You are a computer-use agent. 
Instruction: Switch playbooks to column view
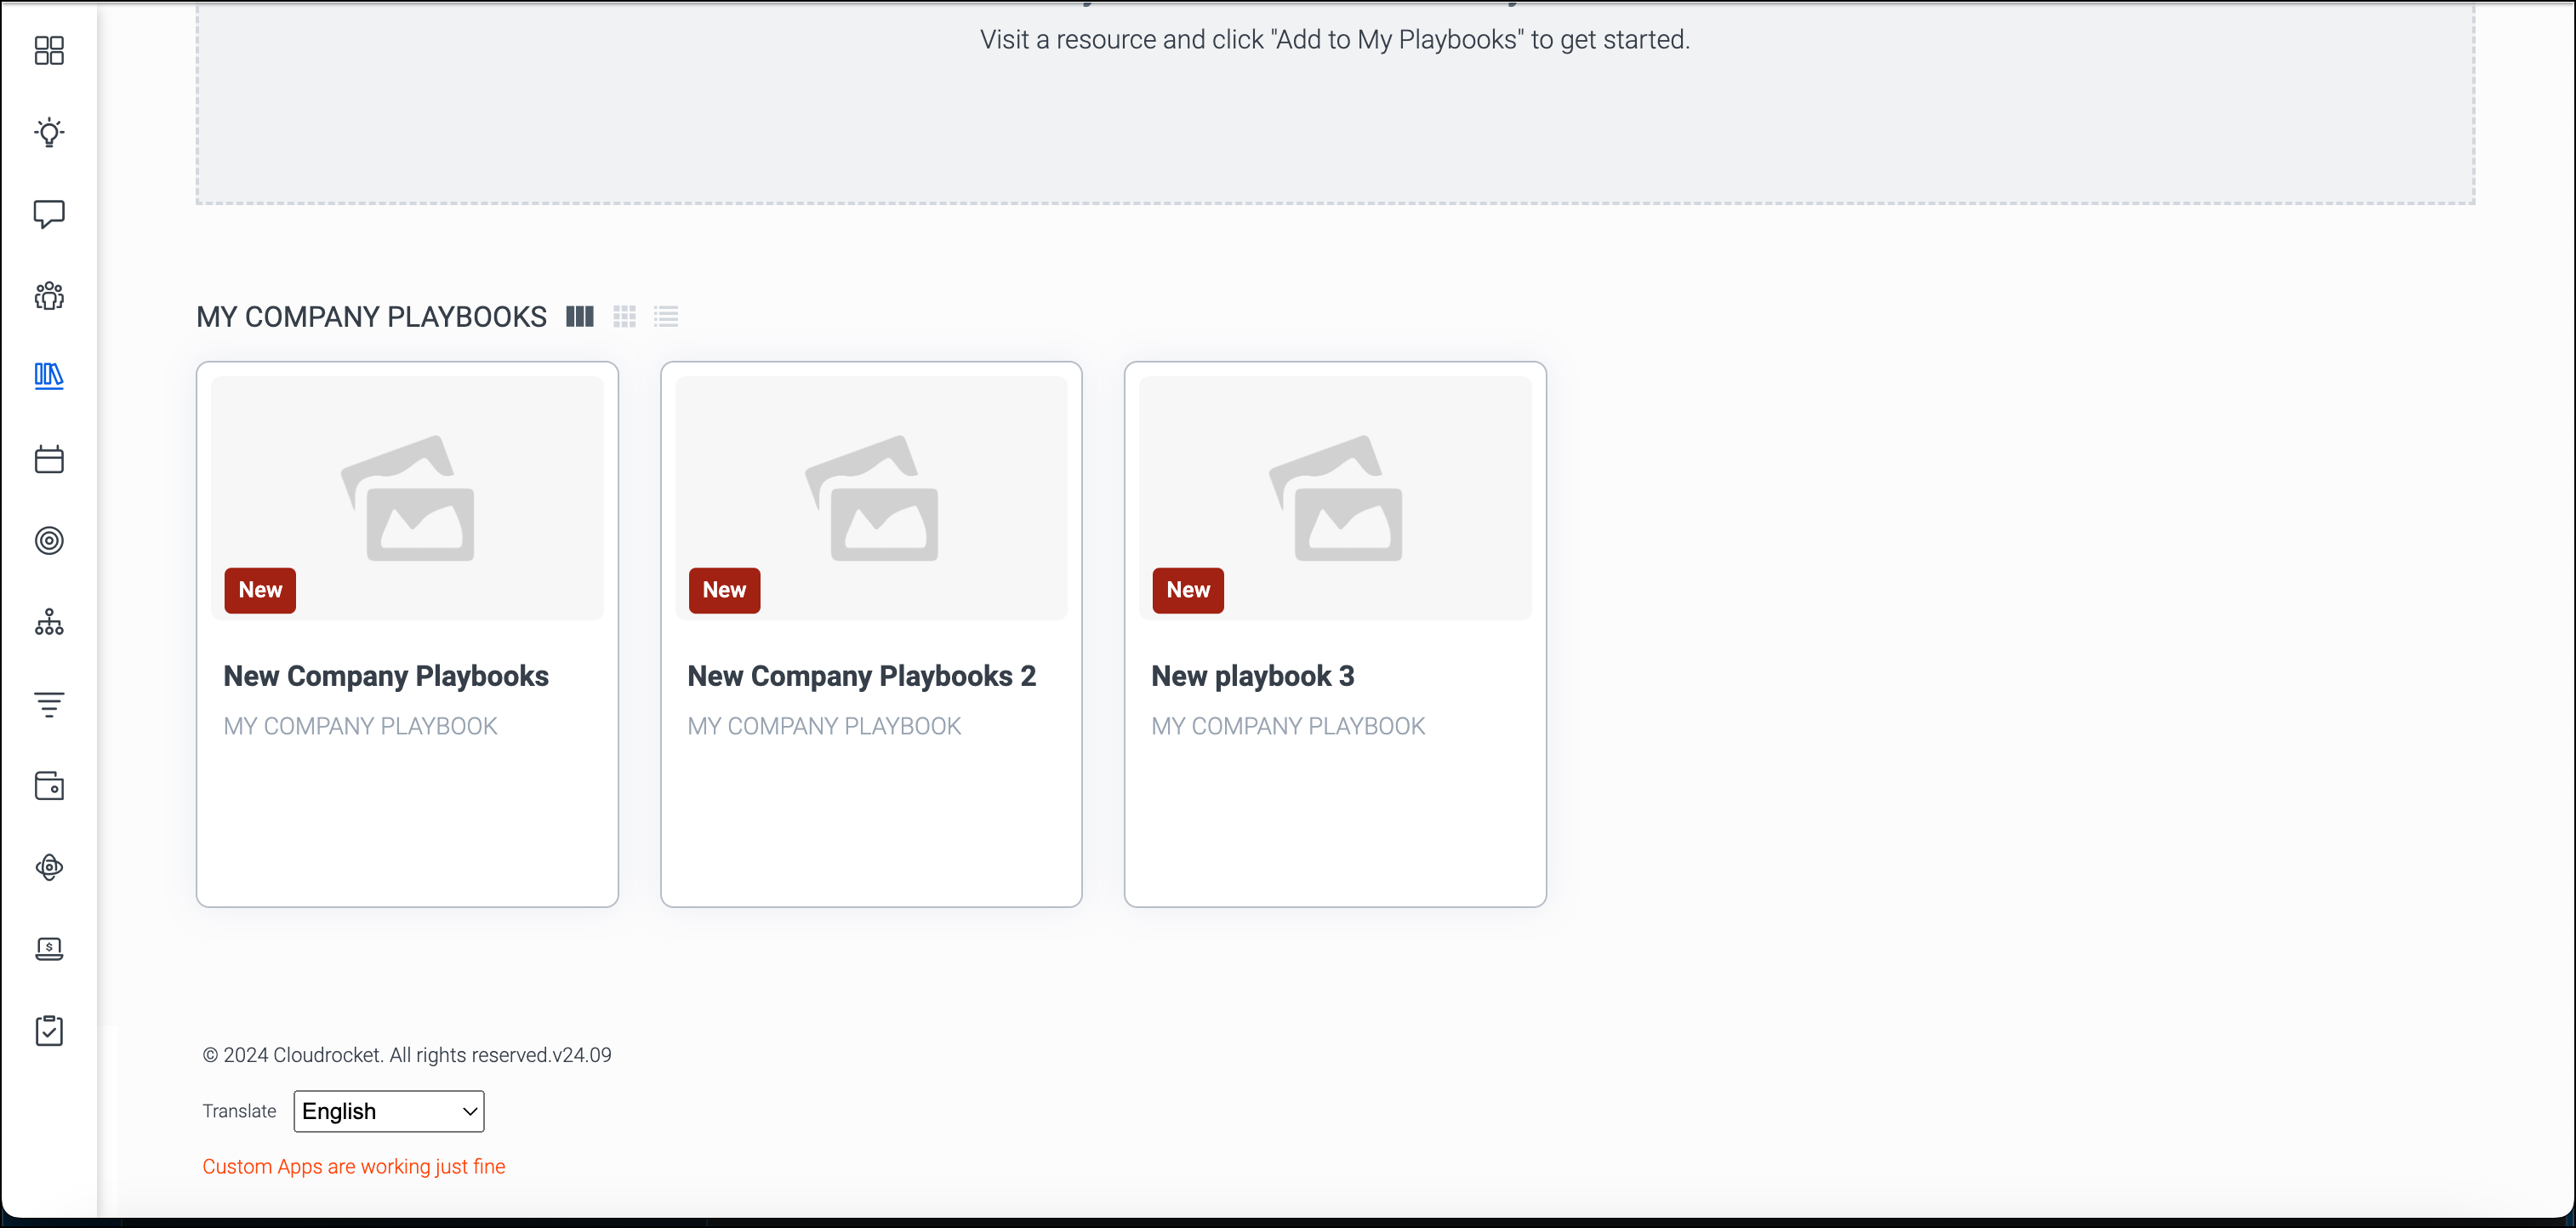coord(580,317)
